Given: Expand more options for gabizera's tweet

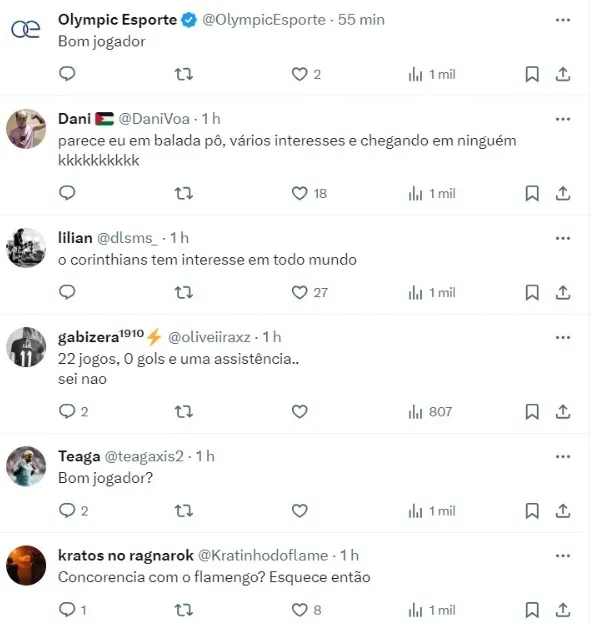Looking at the screenshot, I should point(563,337).
